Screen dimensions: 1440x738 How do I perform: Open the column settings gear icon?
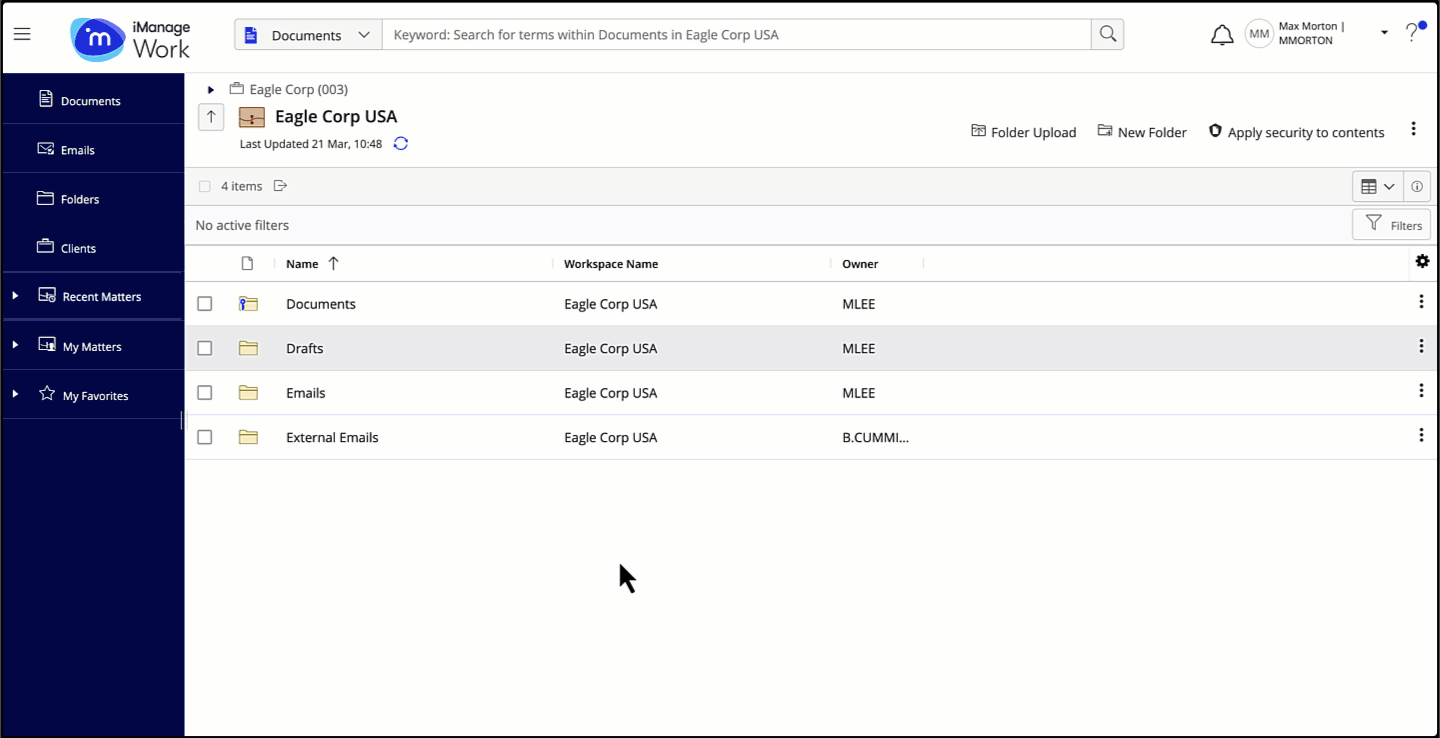[x=1422, y=261]
